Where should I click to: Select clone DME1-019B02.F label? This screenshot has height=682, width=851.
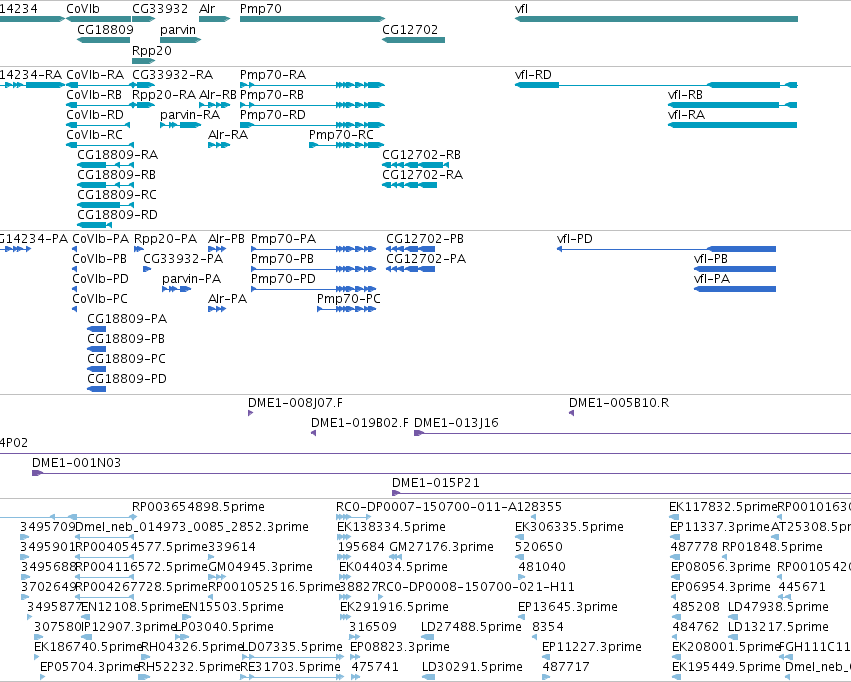pos(360,423)
